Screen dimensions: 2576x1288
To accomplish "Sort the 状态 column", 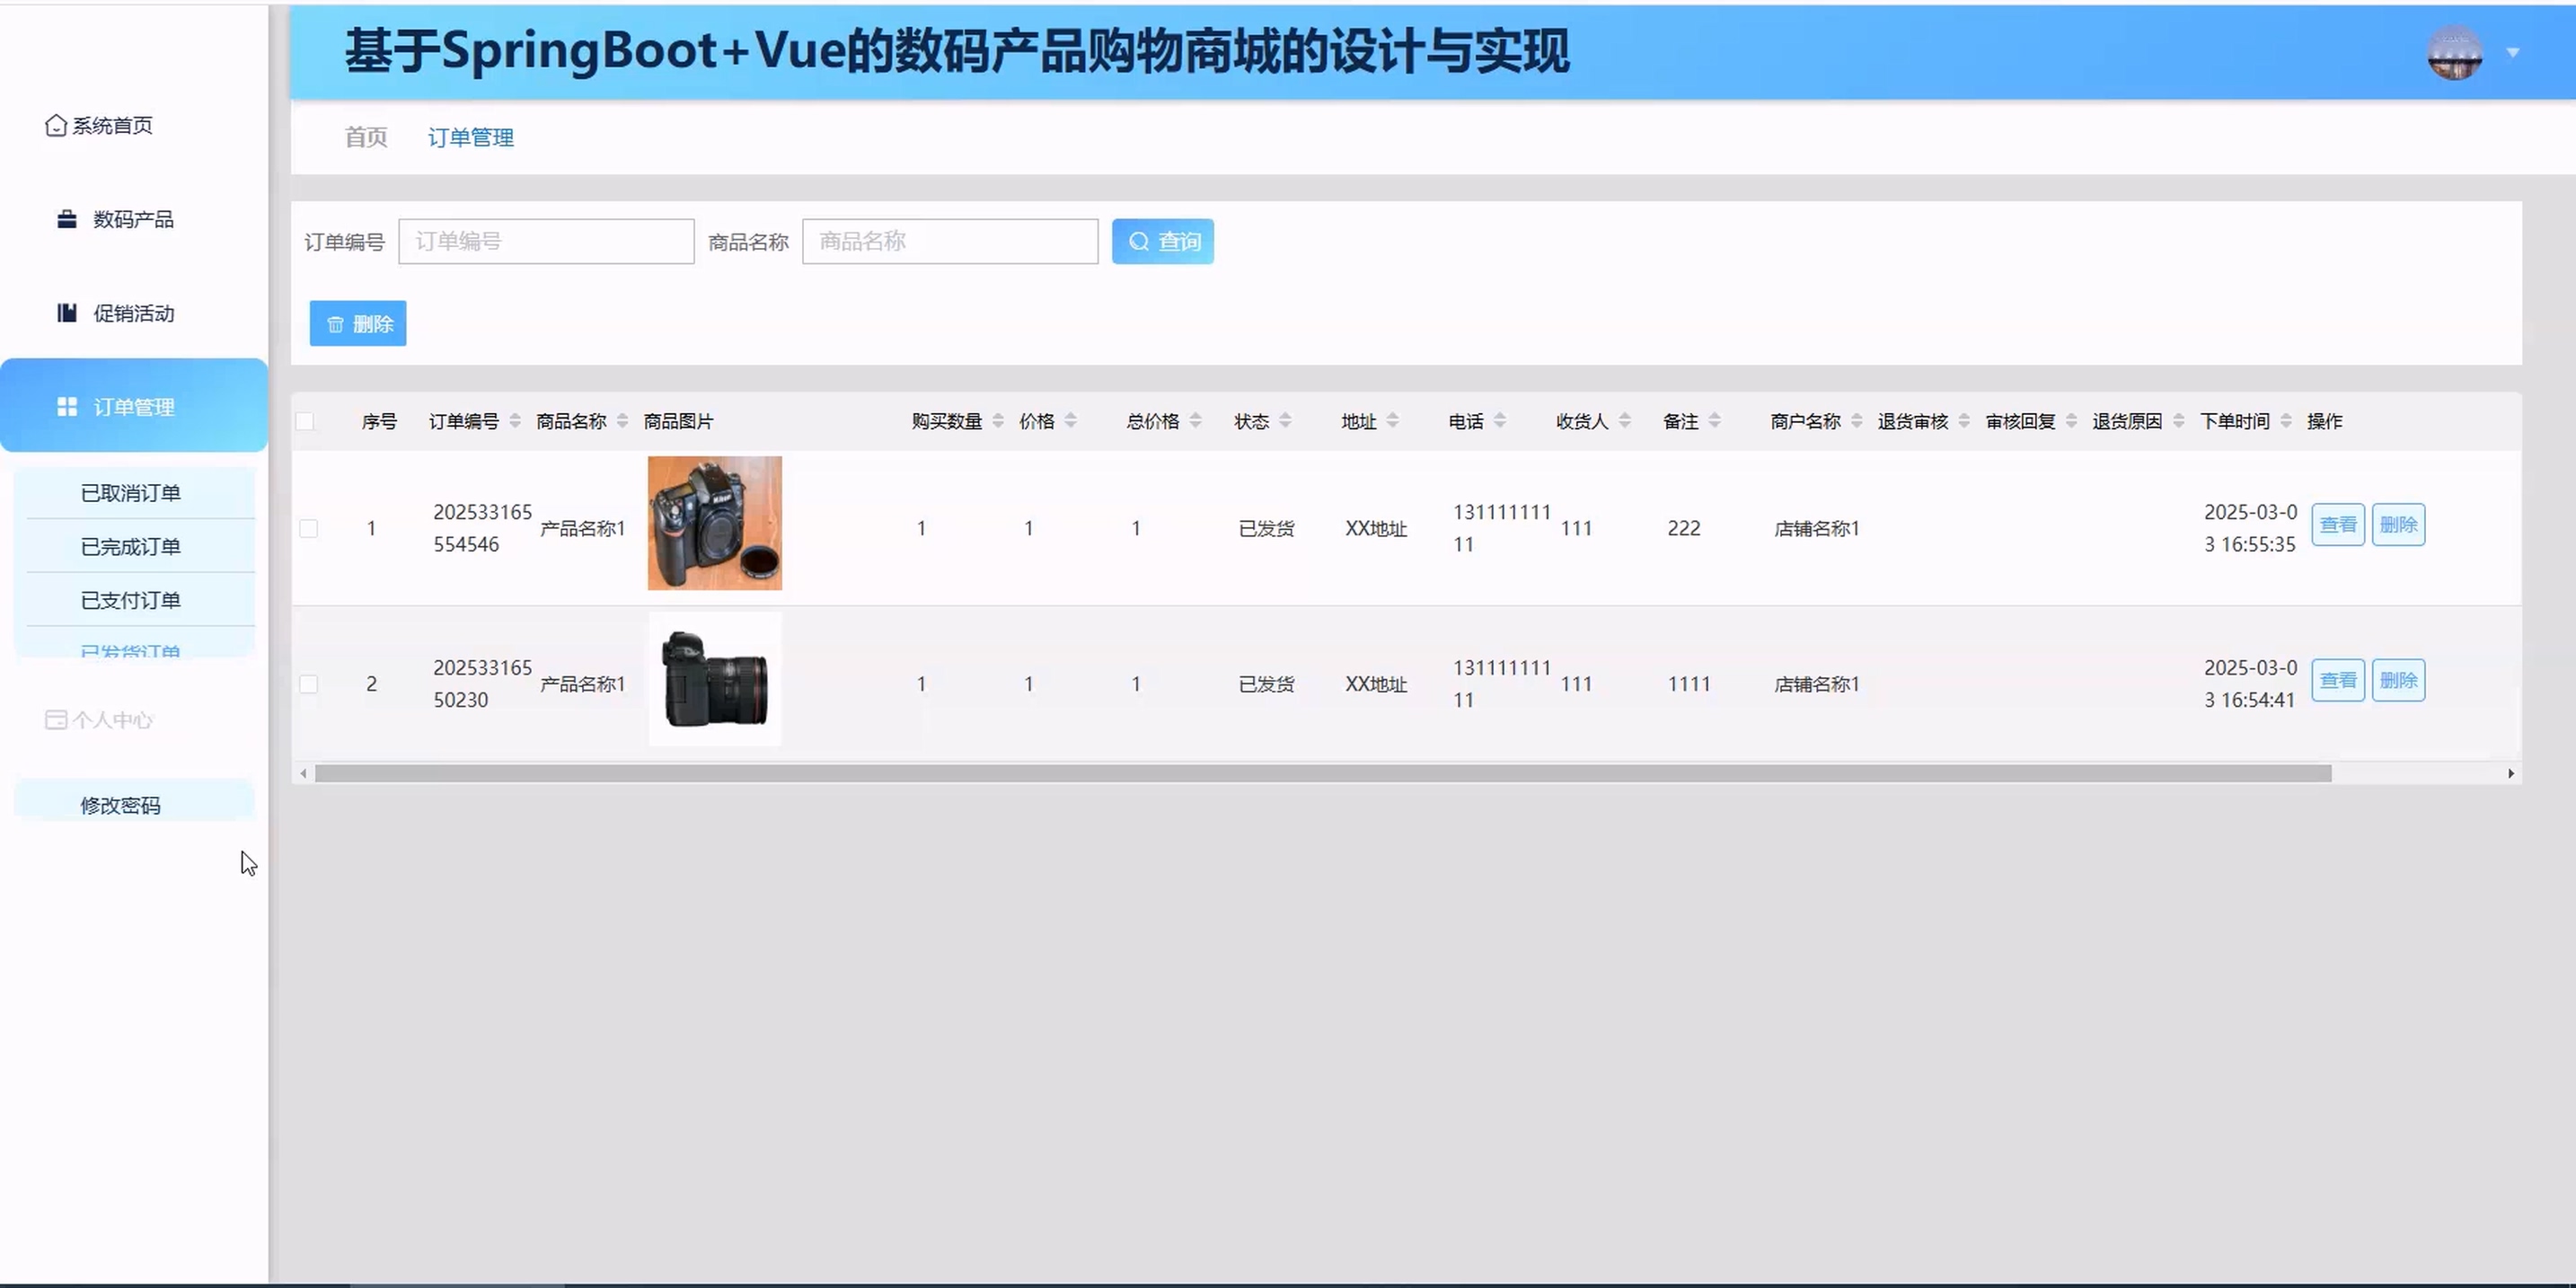I will pos(1286,421).
